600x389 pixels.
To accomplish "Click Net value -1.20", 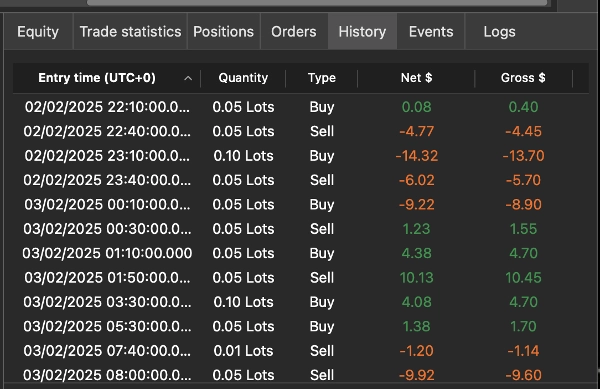I will pyautogui.click(x=416, y=351).
